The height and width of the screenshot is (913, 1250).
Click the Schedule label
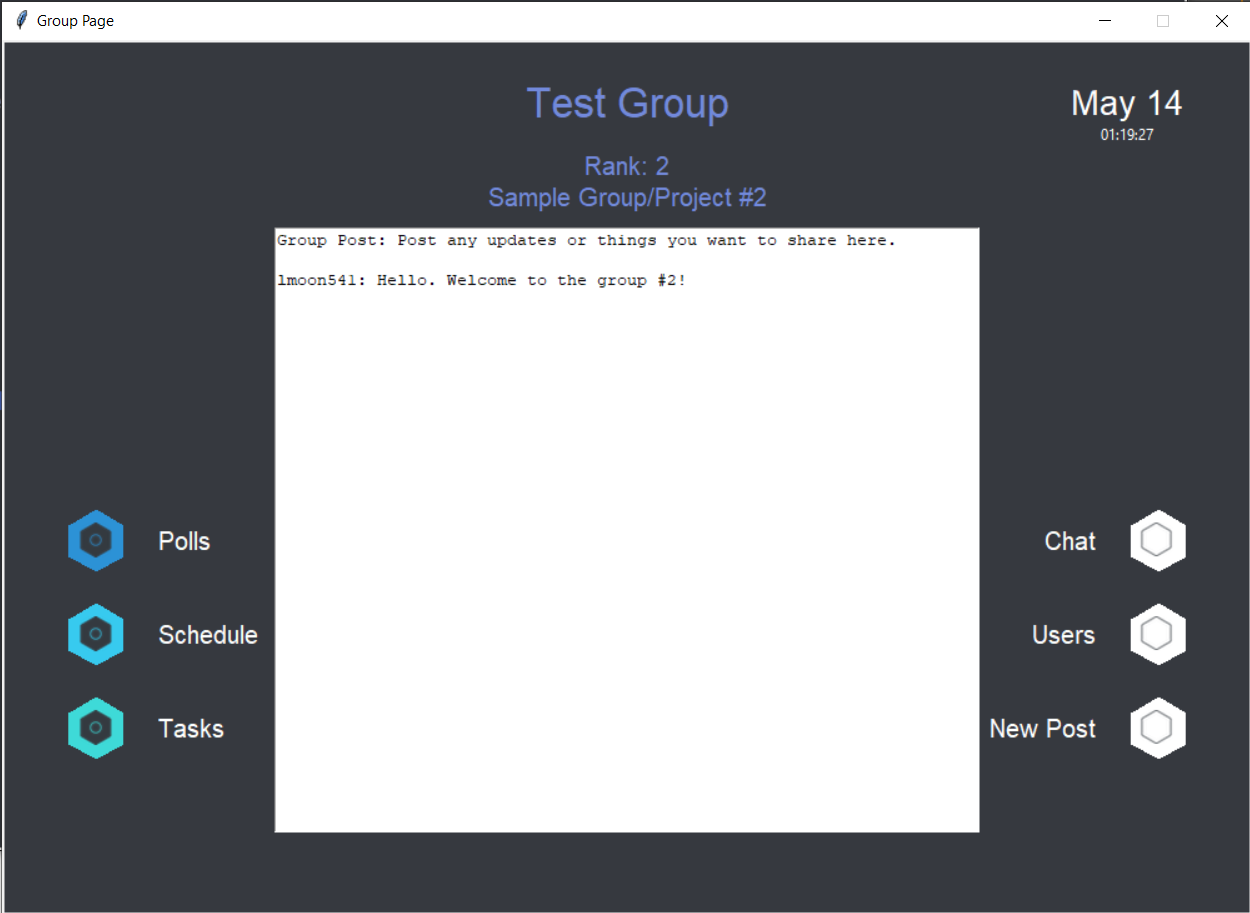tap(208, 635)
